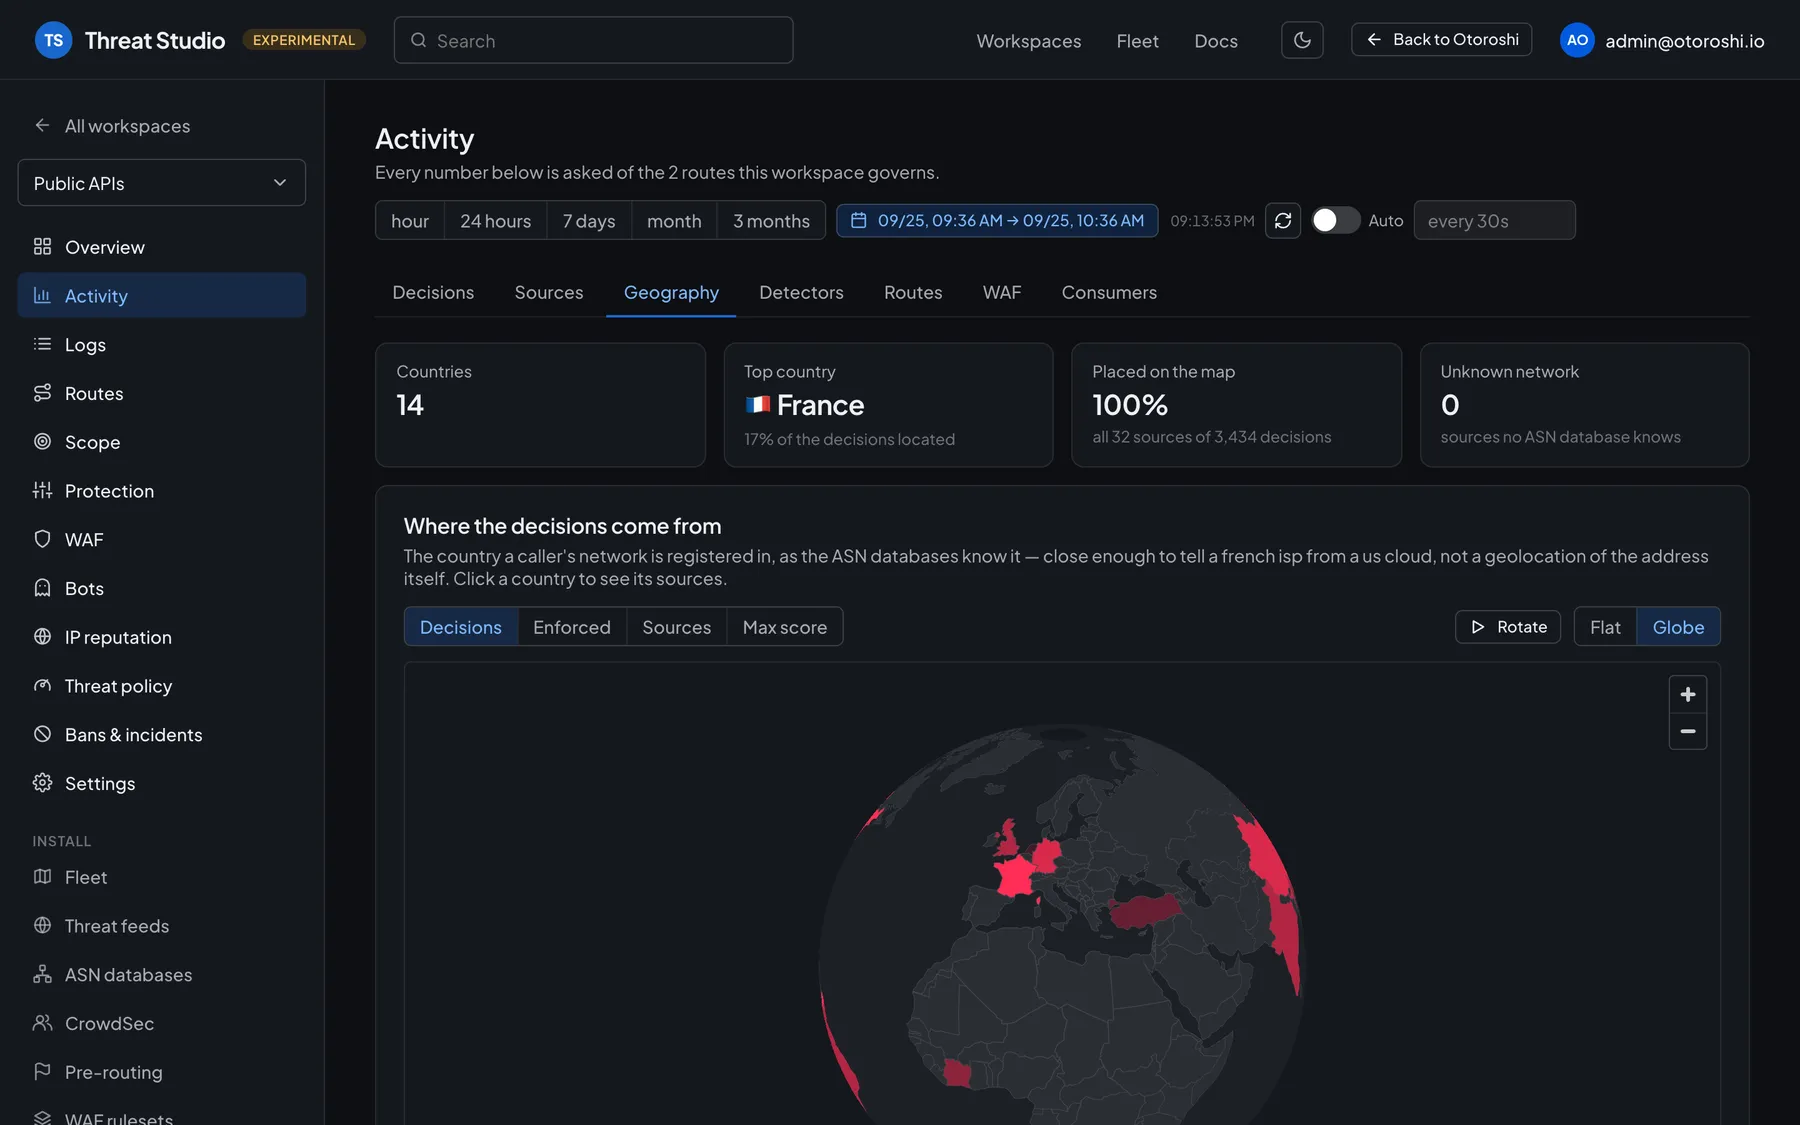
Task: Switch map to Flat view
Action: (x=1605, y=627)
